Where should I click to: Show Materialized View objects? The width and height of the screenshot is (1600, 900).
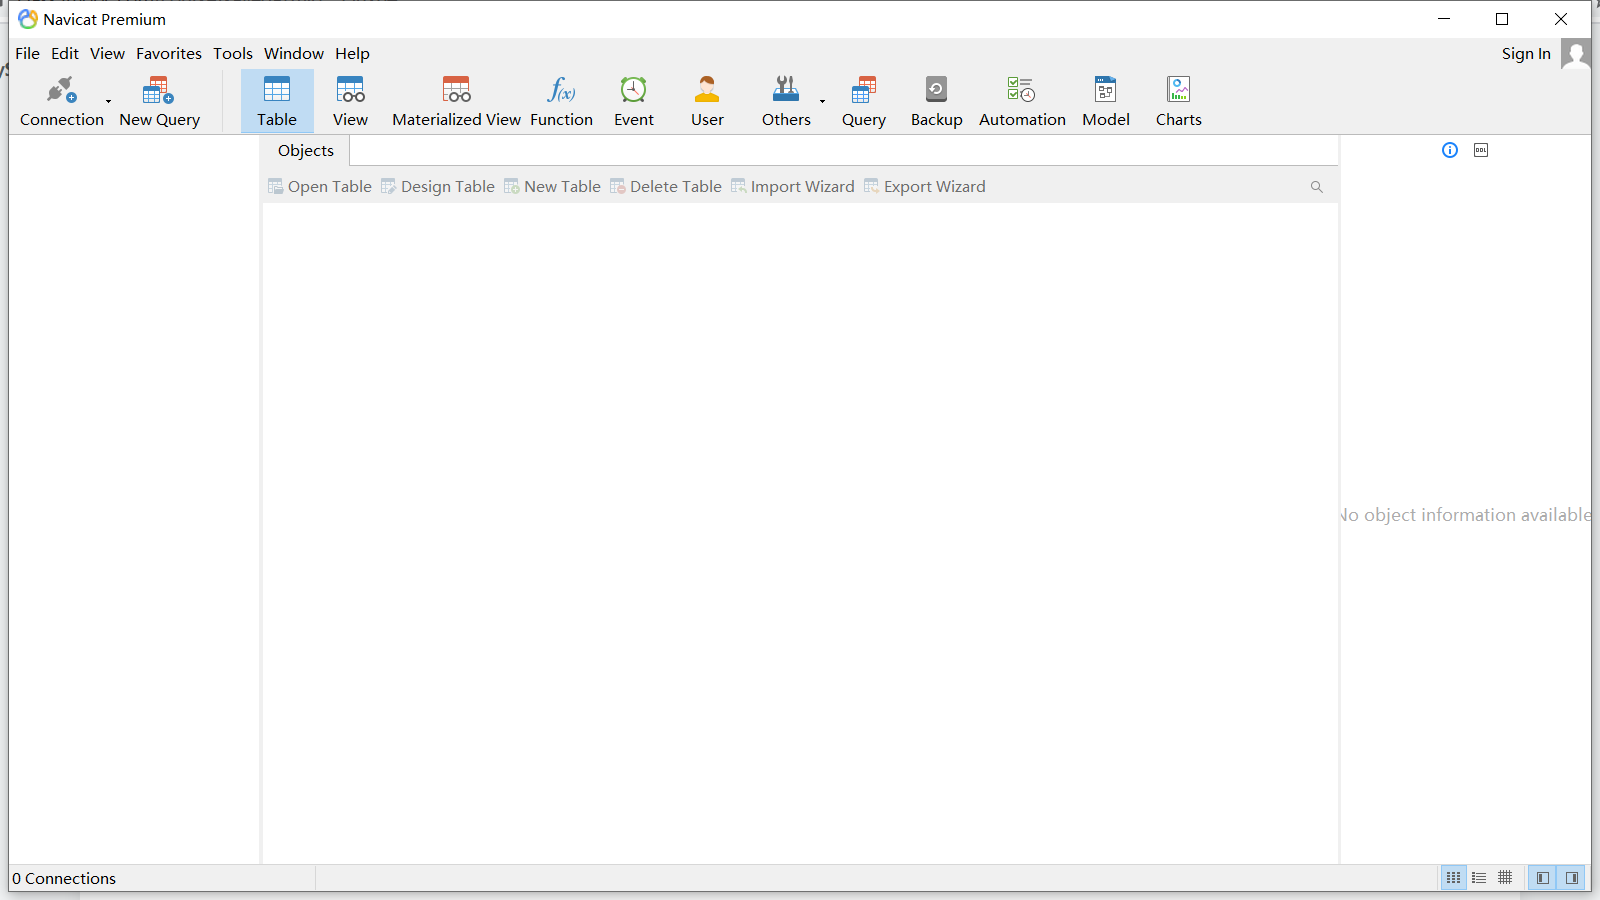click(456, 101)
